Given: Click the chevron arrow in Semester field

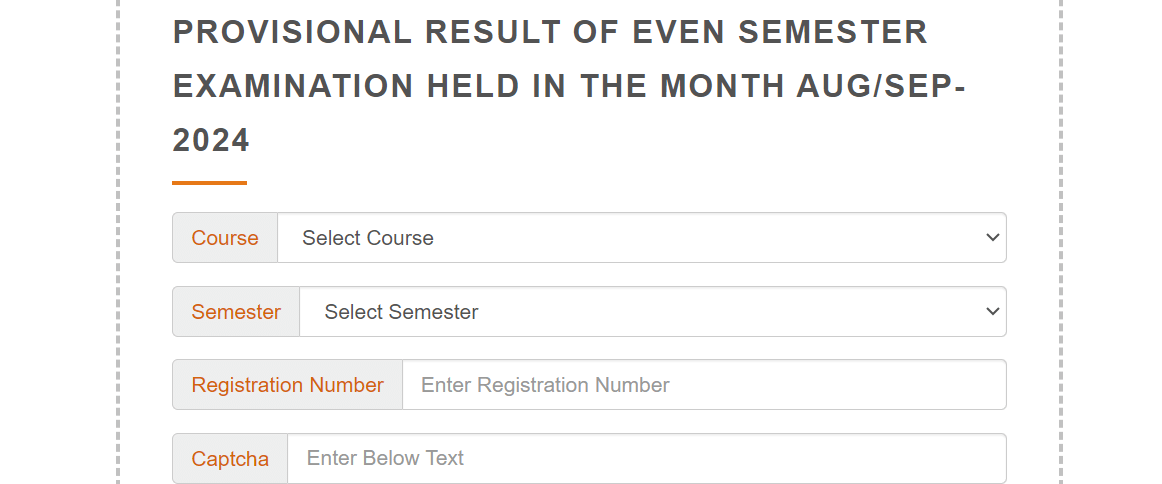Looking at the screenshot, I should (992, 312).
